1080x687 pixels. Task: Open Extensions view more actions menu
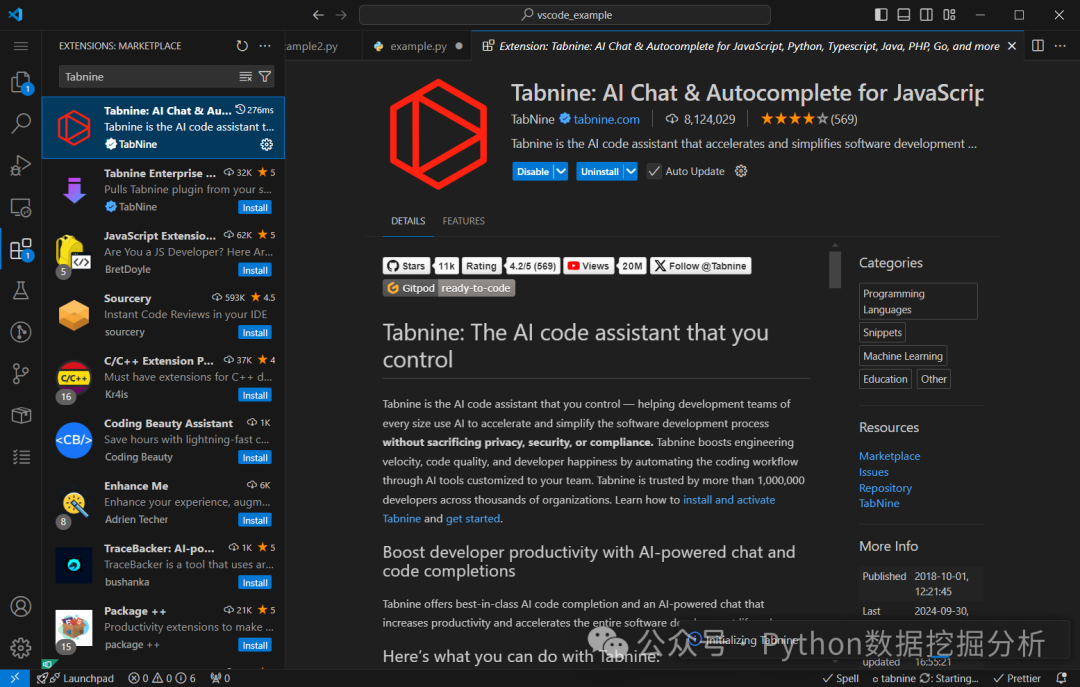[265, 45]
